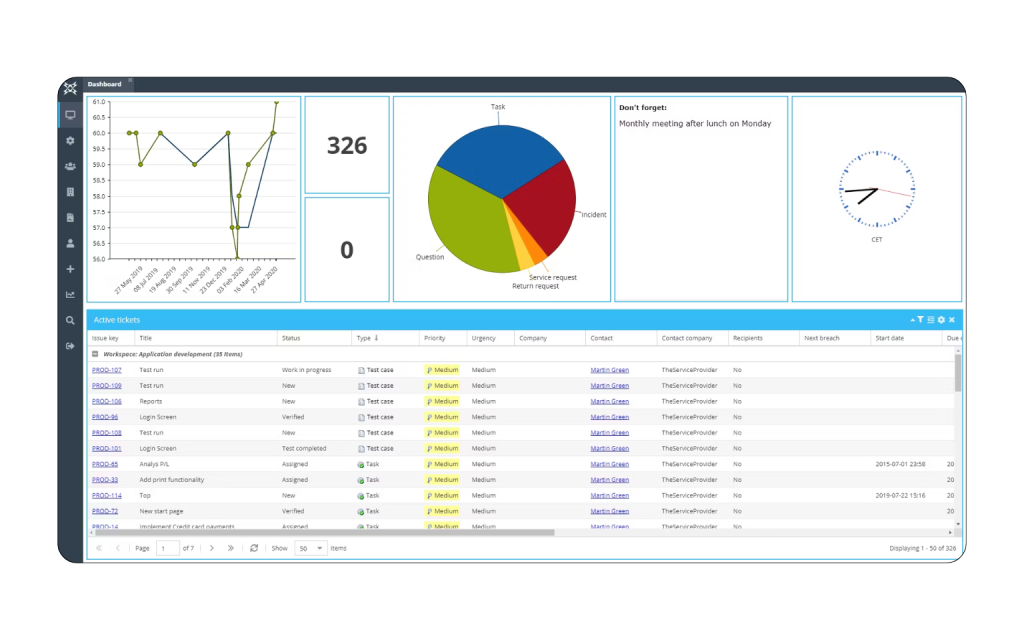
Task: Click the plus icon in left sidebar
Action: click(x=70, y=269)
